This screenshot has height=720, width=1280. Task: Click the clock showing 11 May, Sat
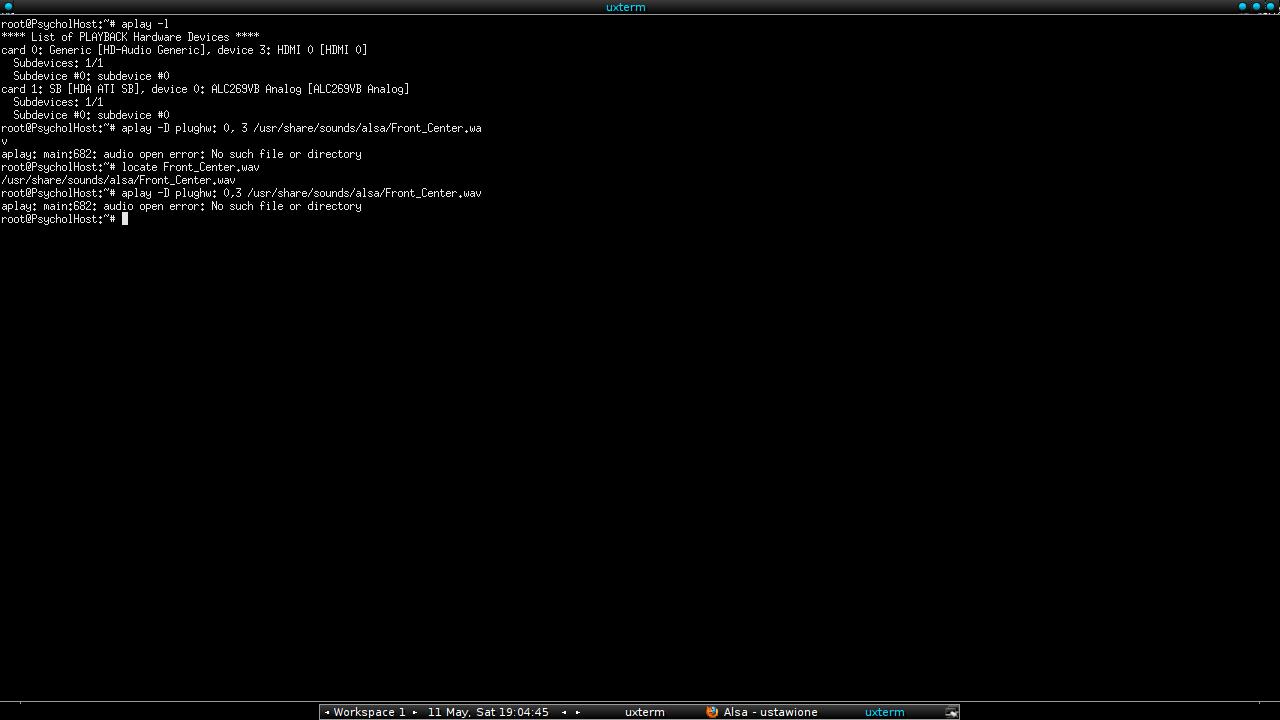tap(488, 712)
